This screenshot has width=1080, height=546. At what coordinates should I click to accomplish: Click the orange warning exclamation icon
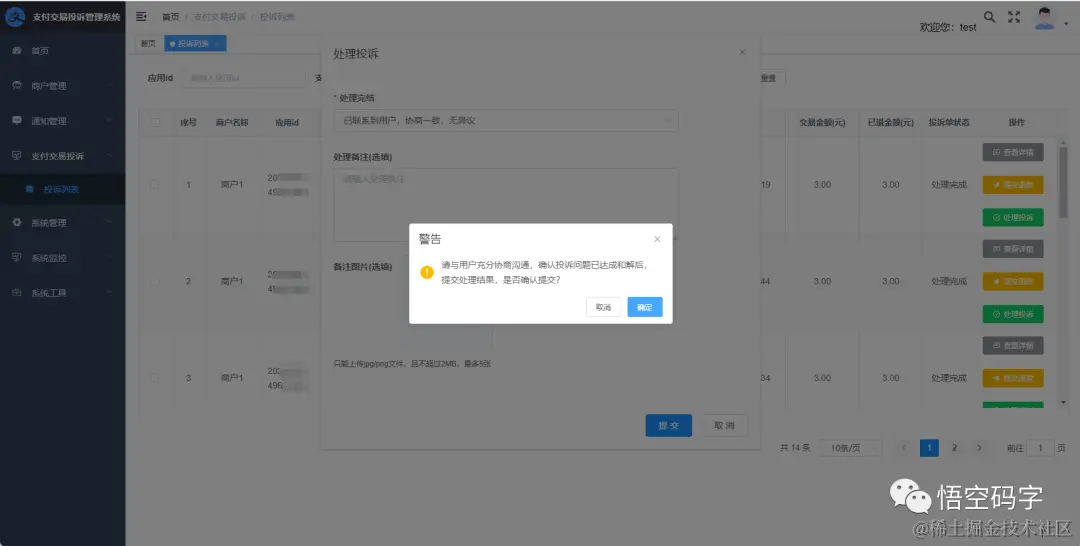pos(427,272)
